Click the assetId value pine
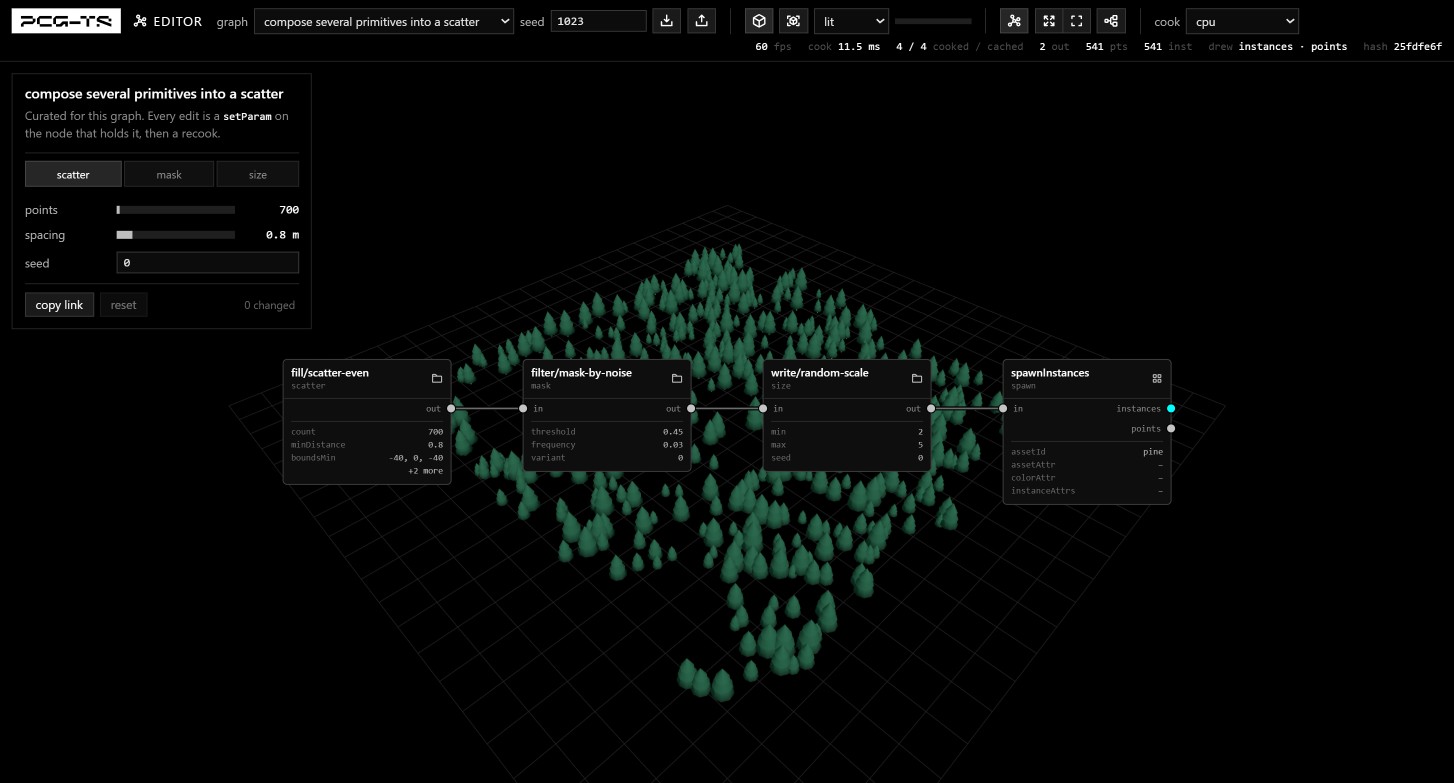Image resolution: width=1454 pixels, height=783 pixels. [x=1153, y=452]
